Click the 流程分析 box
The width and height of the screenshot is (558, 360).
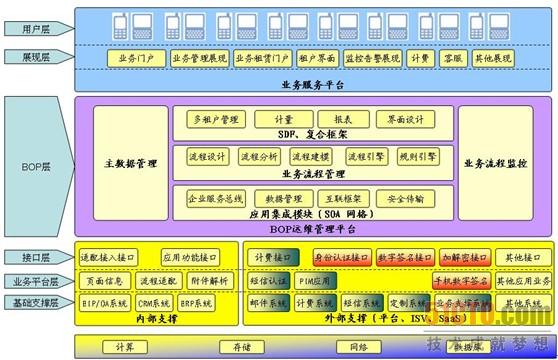click(x=259, y=157)
